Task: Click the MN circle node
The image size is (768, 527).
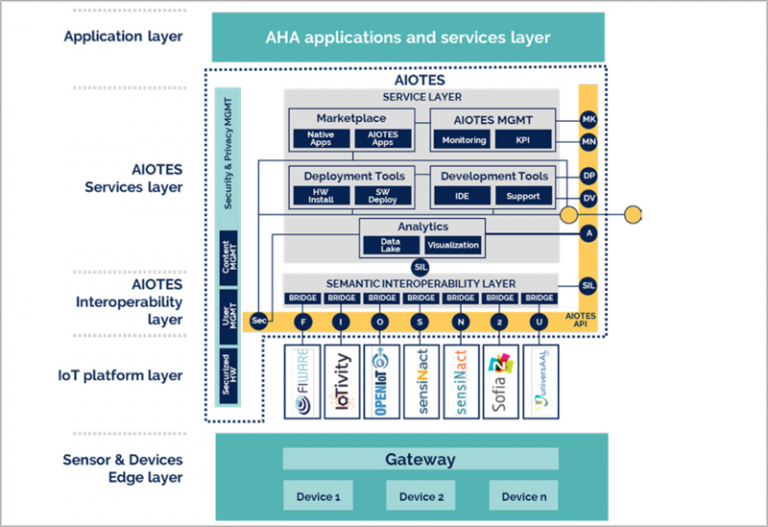Action: click(589, 141)
